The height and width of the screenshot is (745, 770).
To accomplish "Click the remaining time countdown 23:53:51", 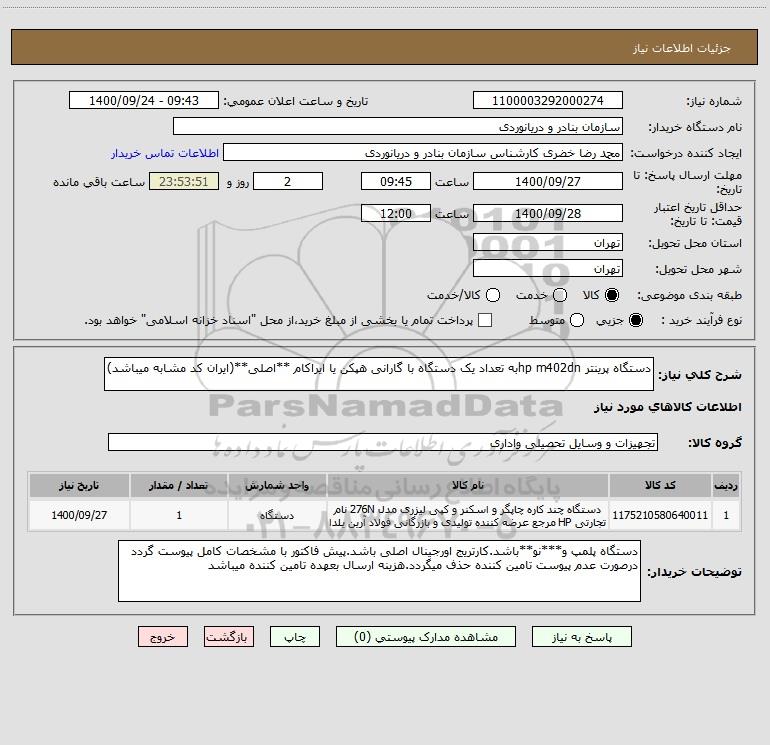I will click(184, 181).
